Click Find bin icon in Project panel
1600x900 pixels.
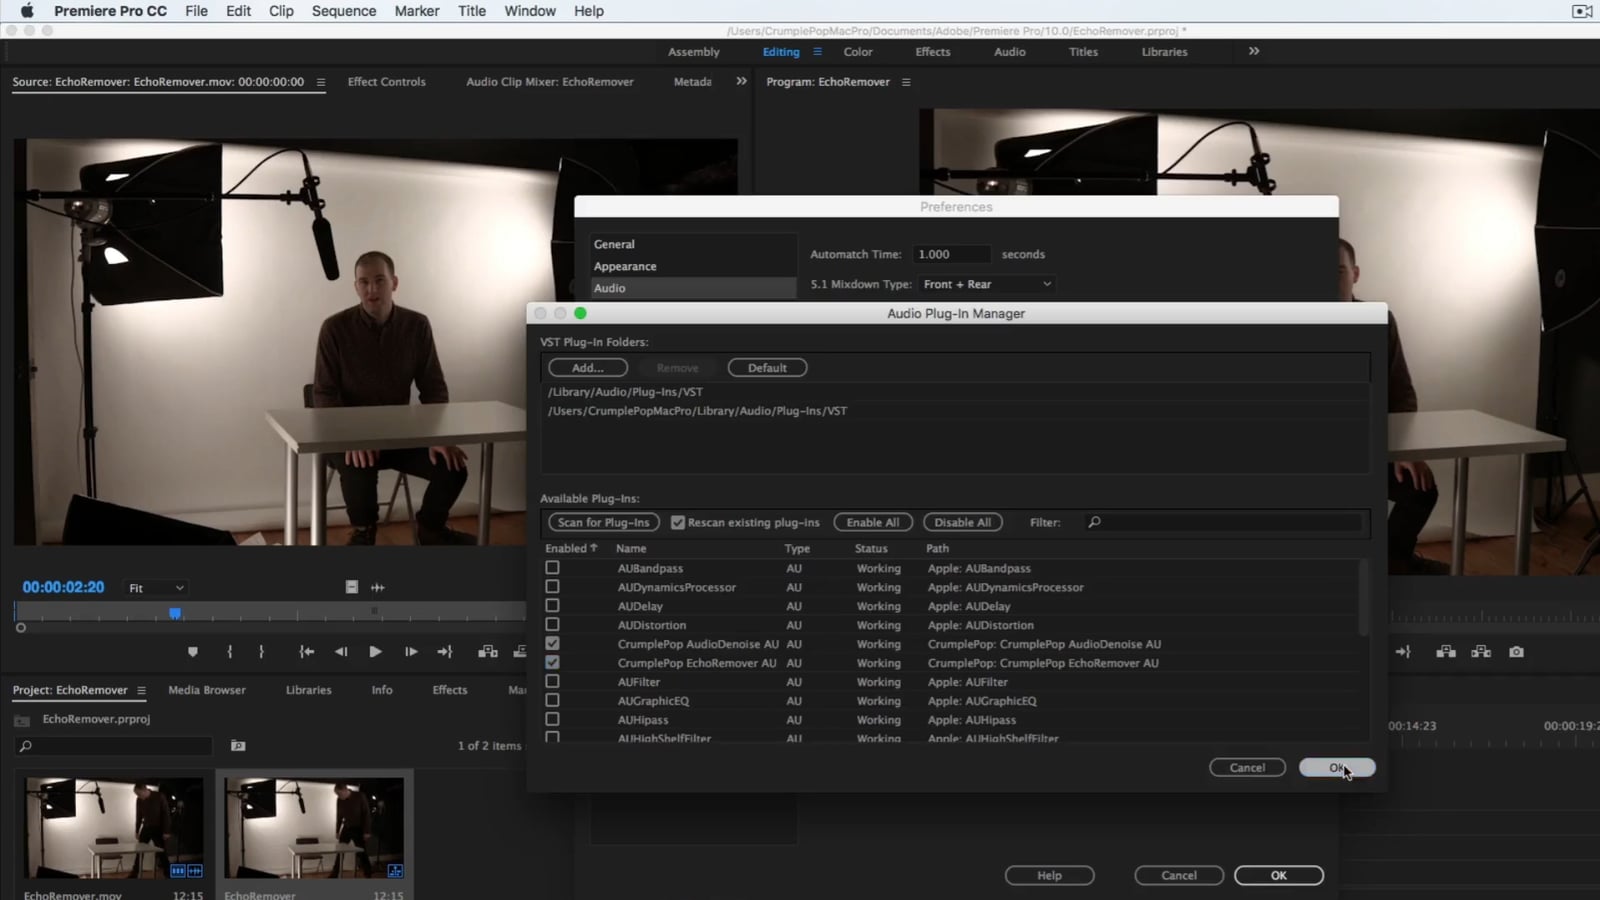[x=238, y=746]
